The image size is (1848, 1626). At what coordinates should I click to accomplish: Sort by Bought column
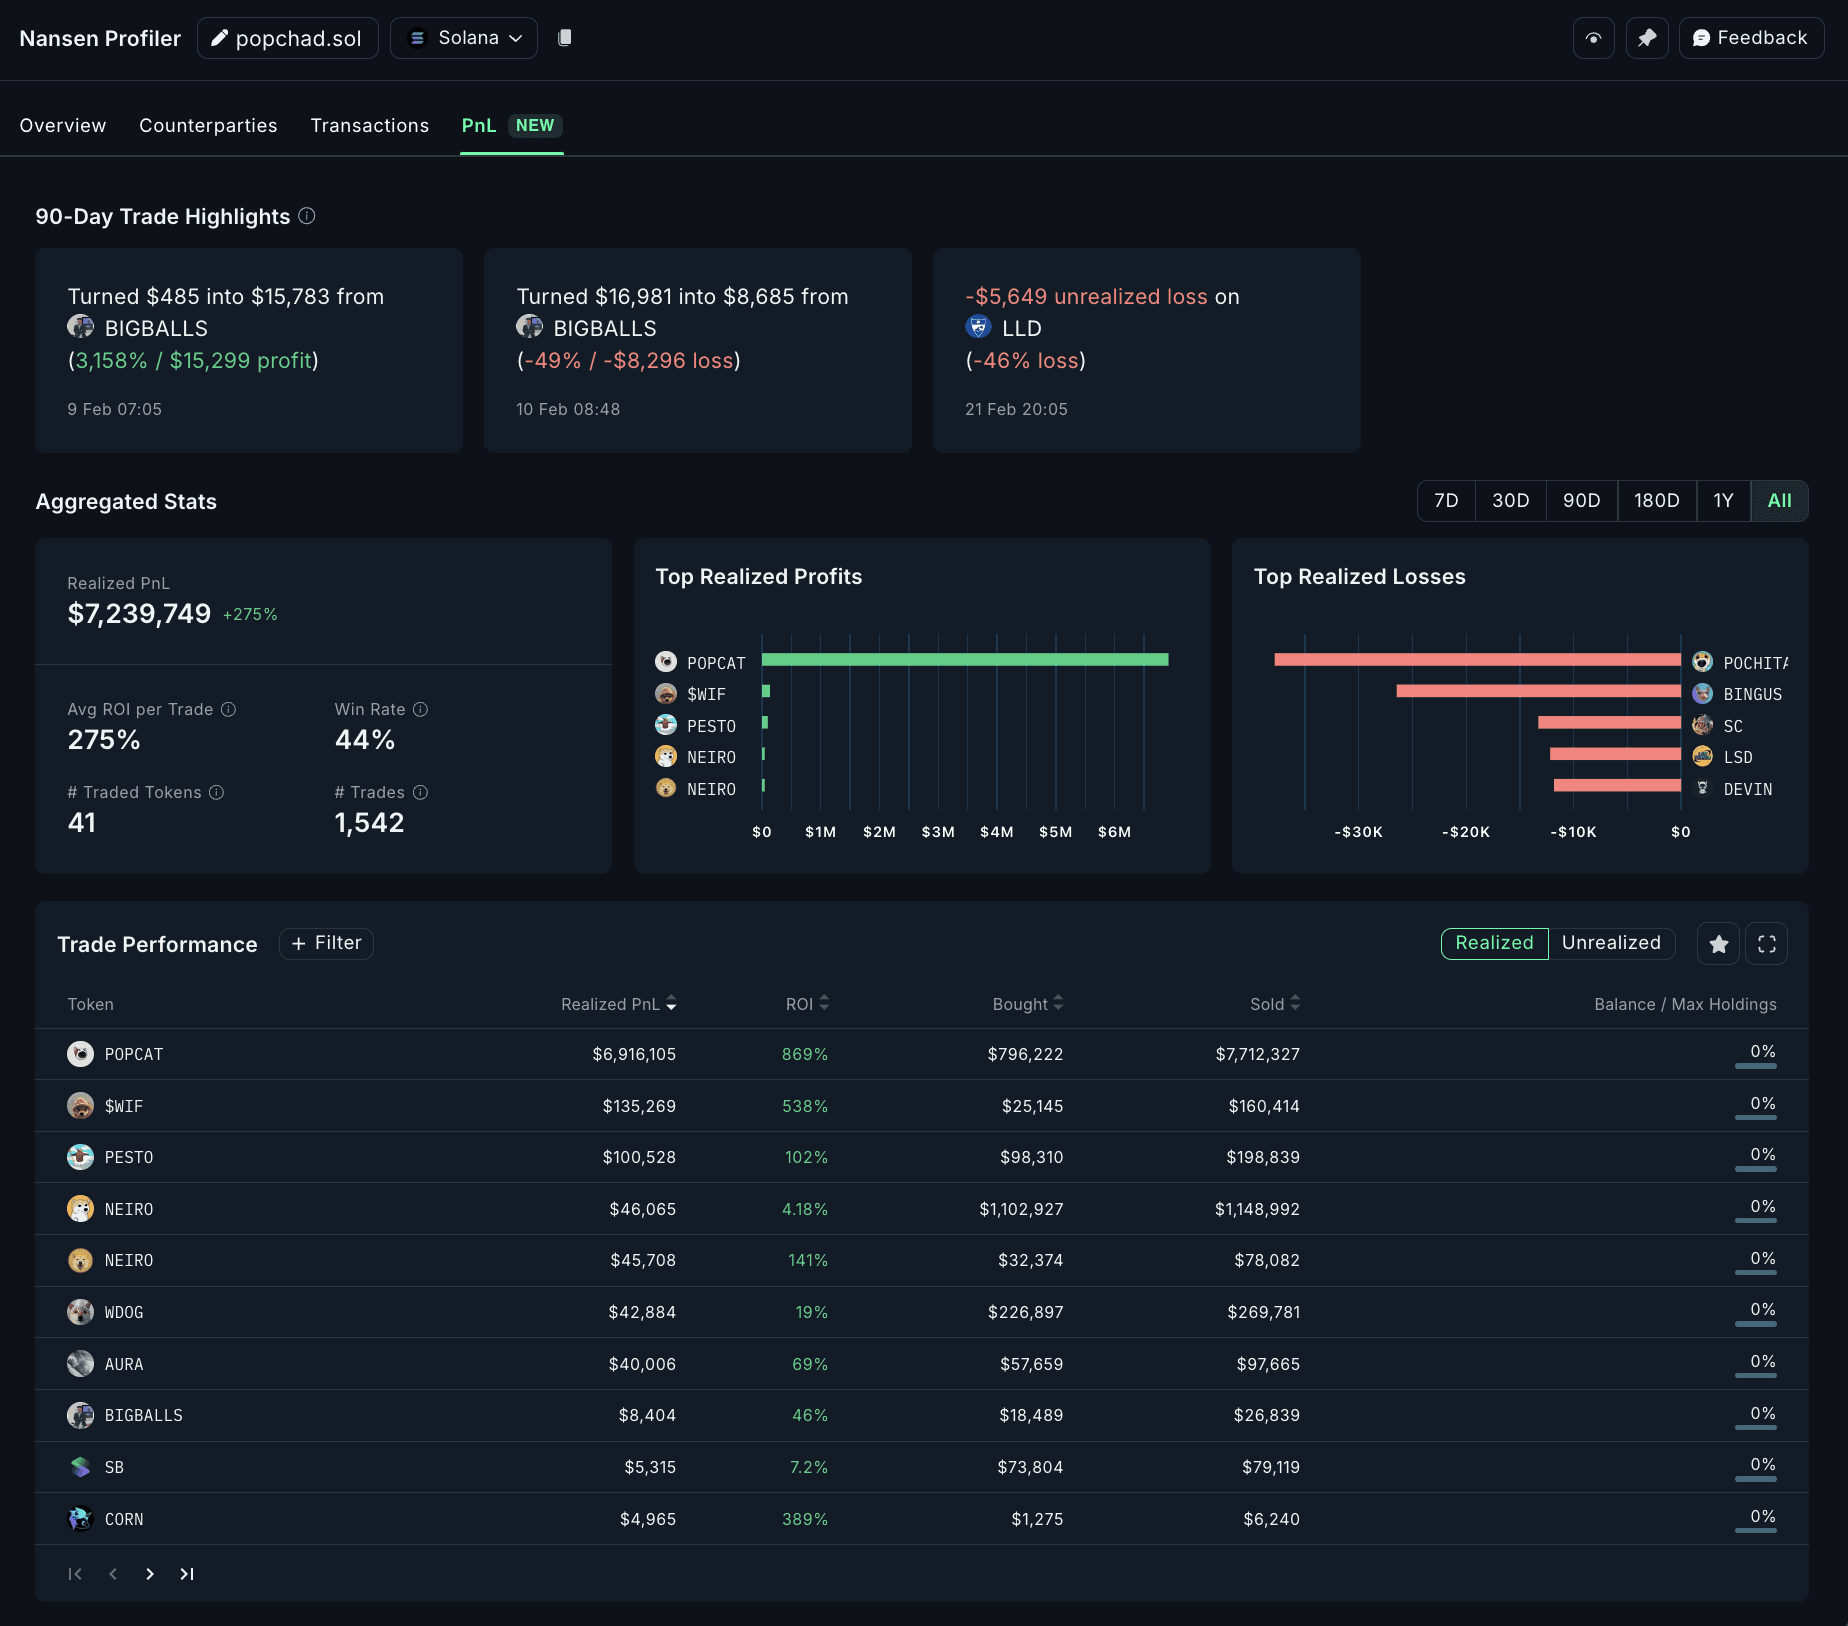click(1027, 1004)
